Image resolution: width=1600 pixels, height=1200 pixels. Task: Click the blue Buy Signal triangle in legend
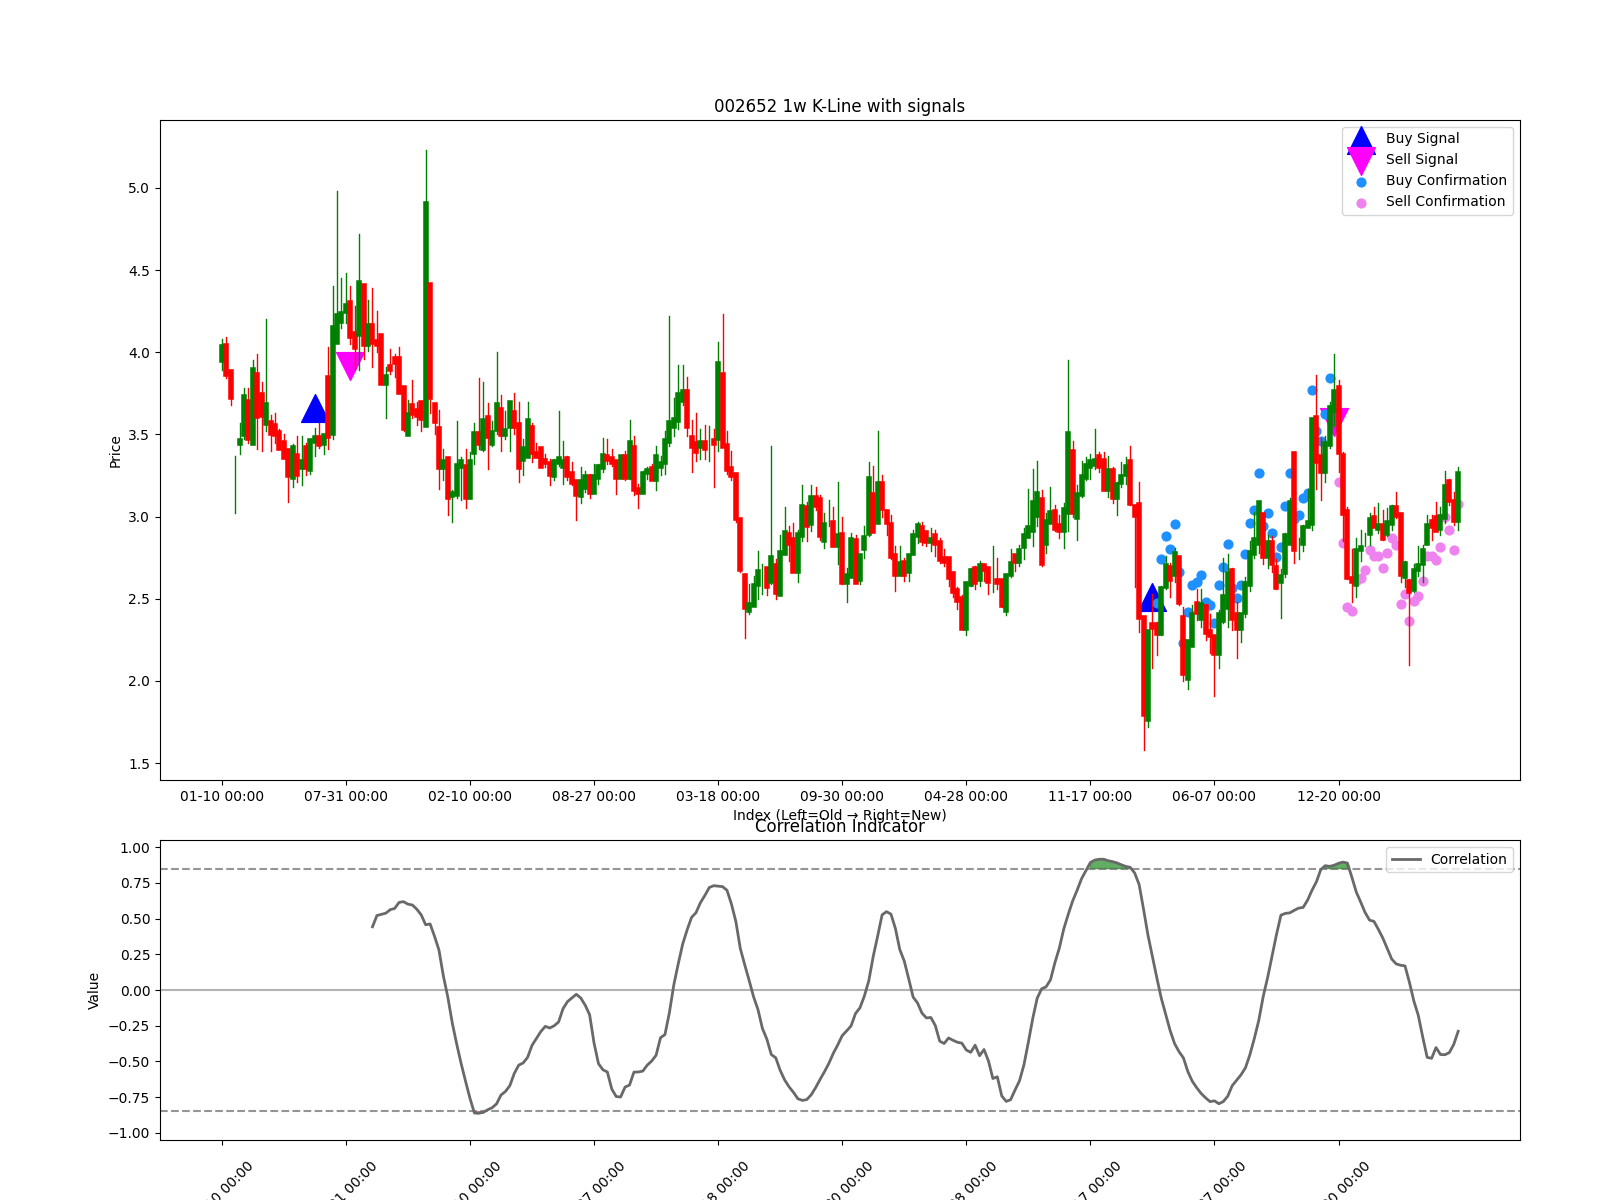(x=1361, y=139)
